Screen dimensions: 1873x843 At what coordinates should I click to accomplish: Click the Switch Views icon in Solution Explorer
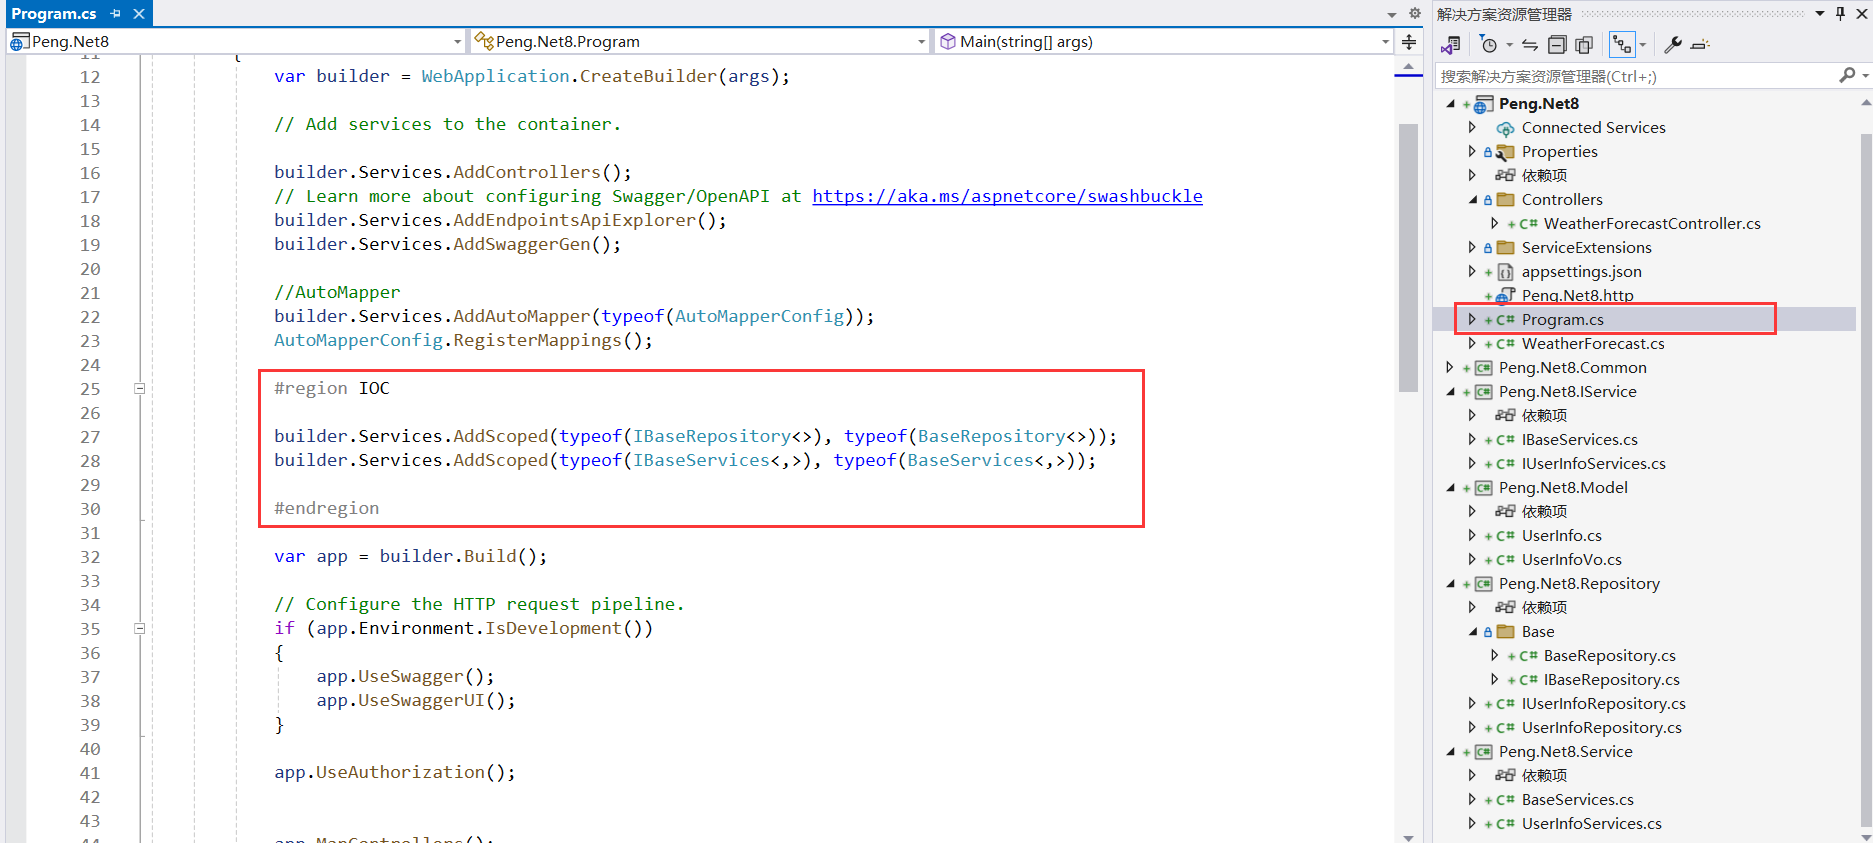1451,45
